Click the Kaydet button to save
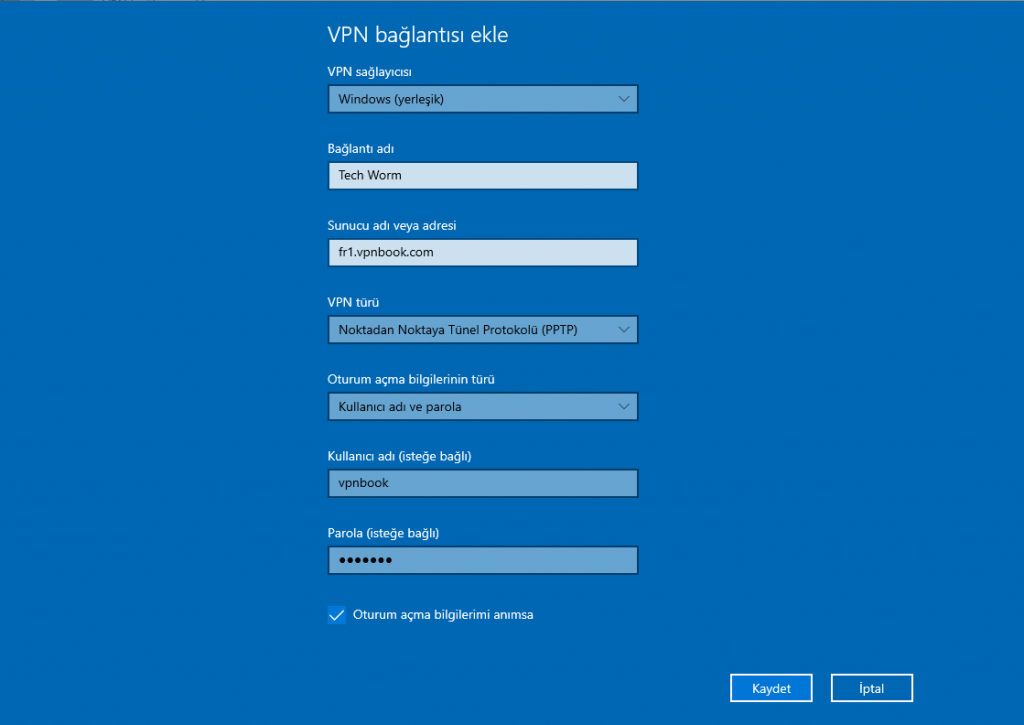 (x=771, y=687)
